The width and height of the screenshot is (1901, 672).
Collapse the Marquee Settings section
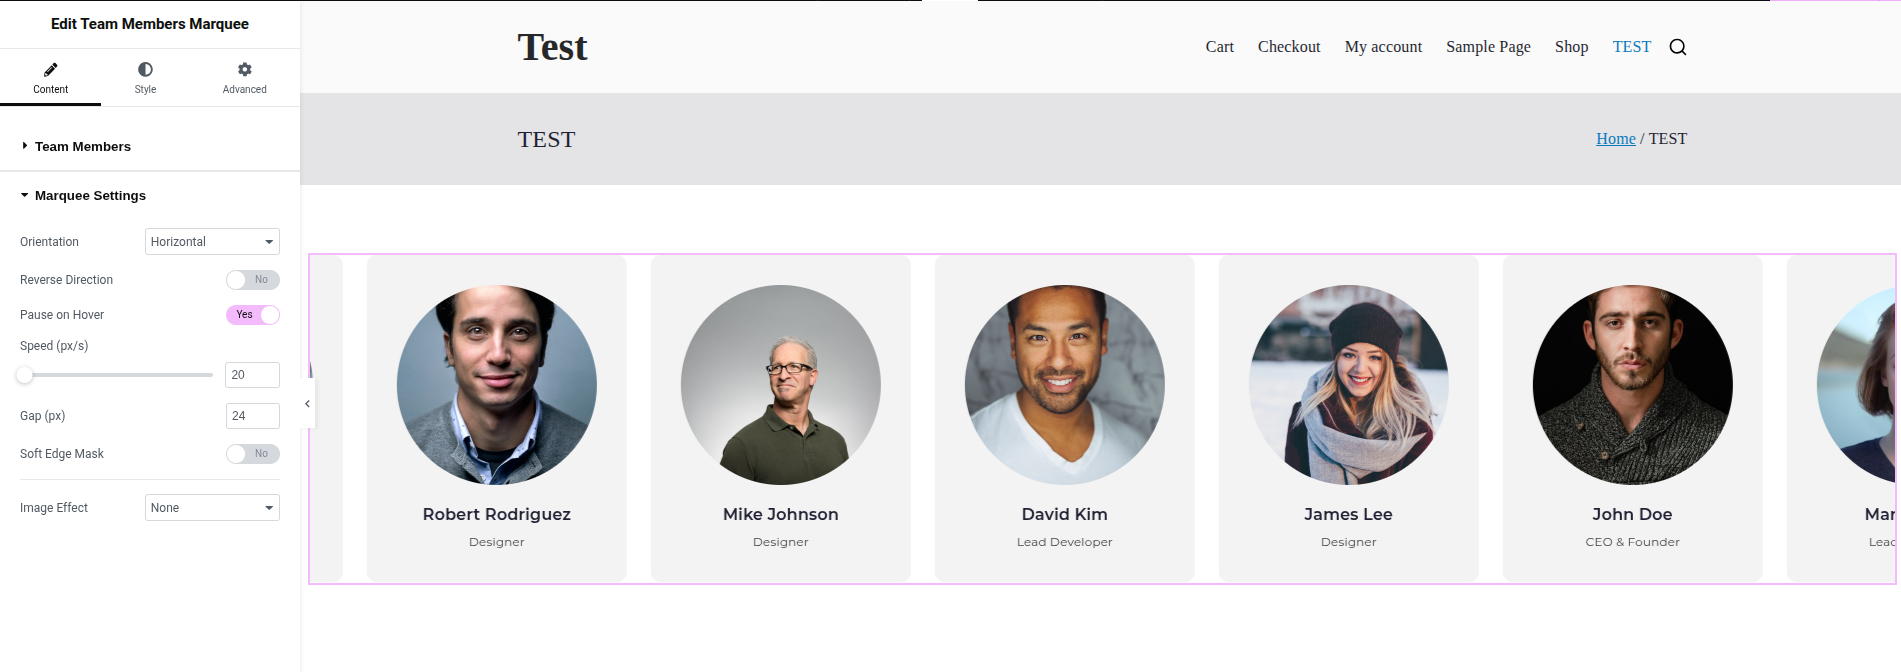pos(89,195)
